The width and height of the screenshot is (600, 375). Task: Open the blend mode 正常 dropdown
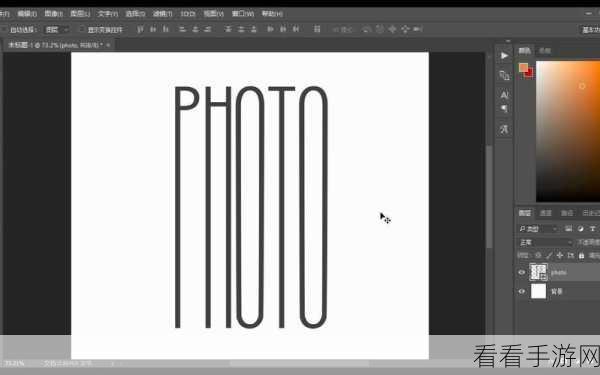tap(545, 243)
